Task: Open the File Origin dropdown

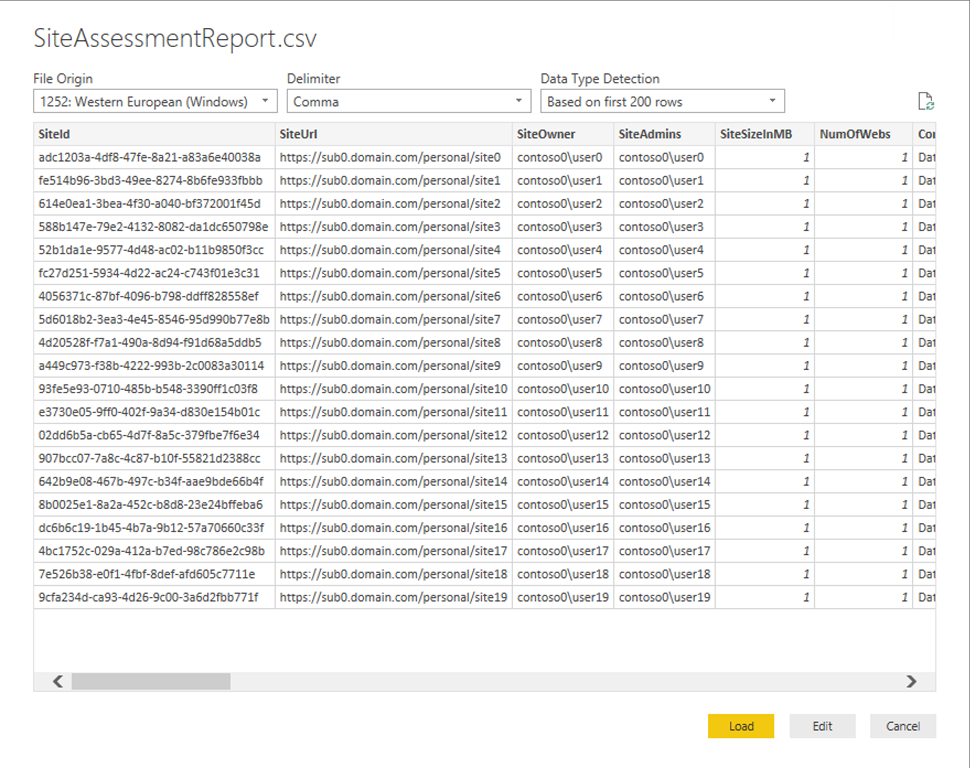Action: point(155,101)
